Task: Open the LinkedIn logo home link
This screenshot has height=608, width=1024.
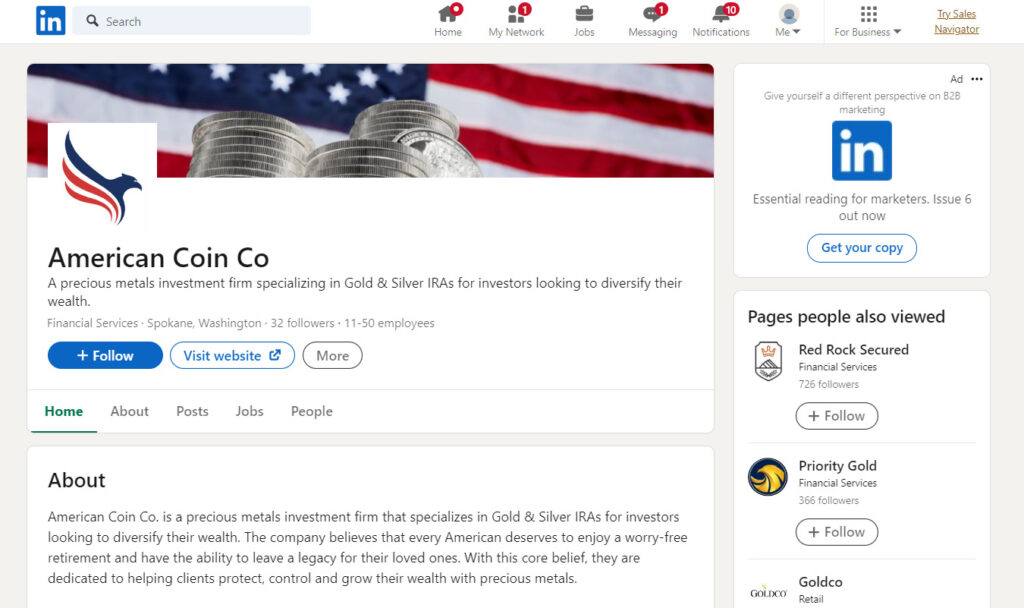Action: (x=50, y=20)
